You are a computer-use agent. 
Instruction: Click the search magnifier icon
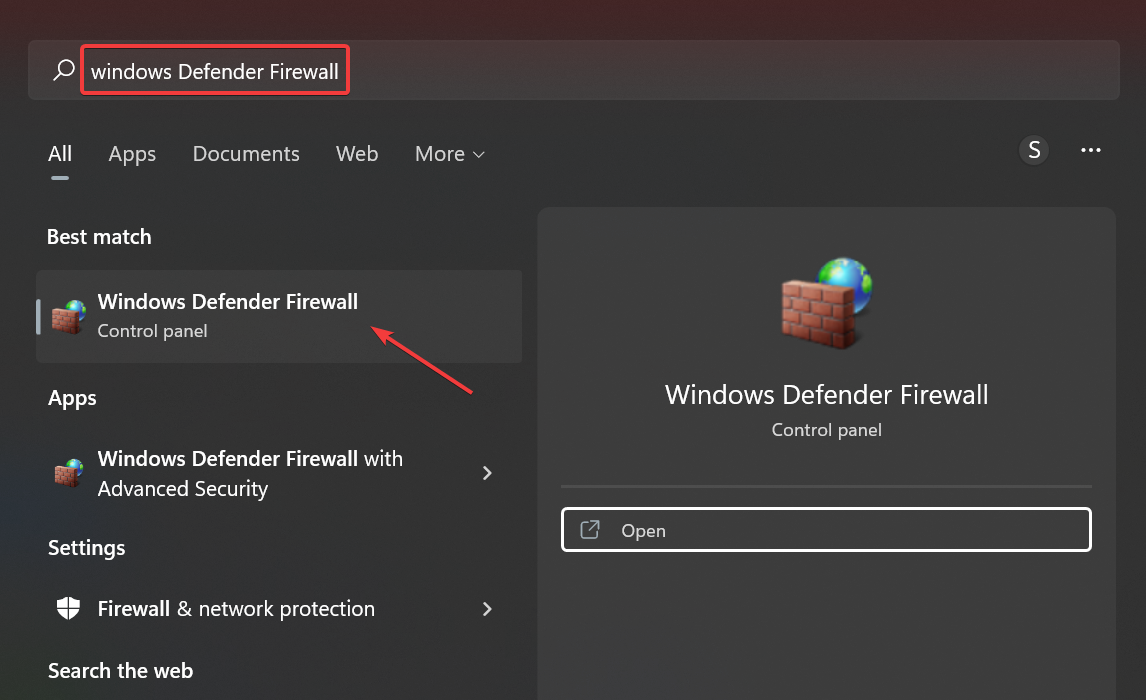64,70
